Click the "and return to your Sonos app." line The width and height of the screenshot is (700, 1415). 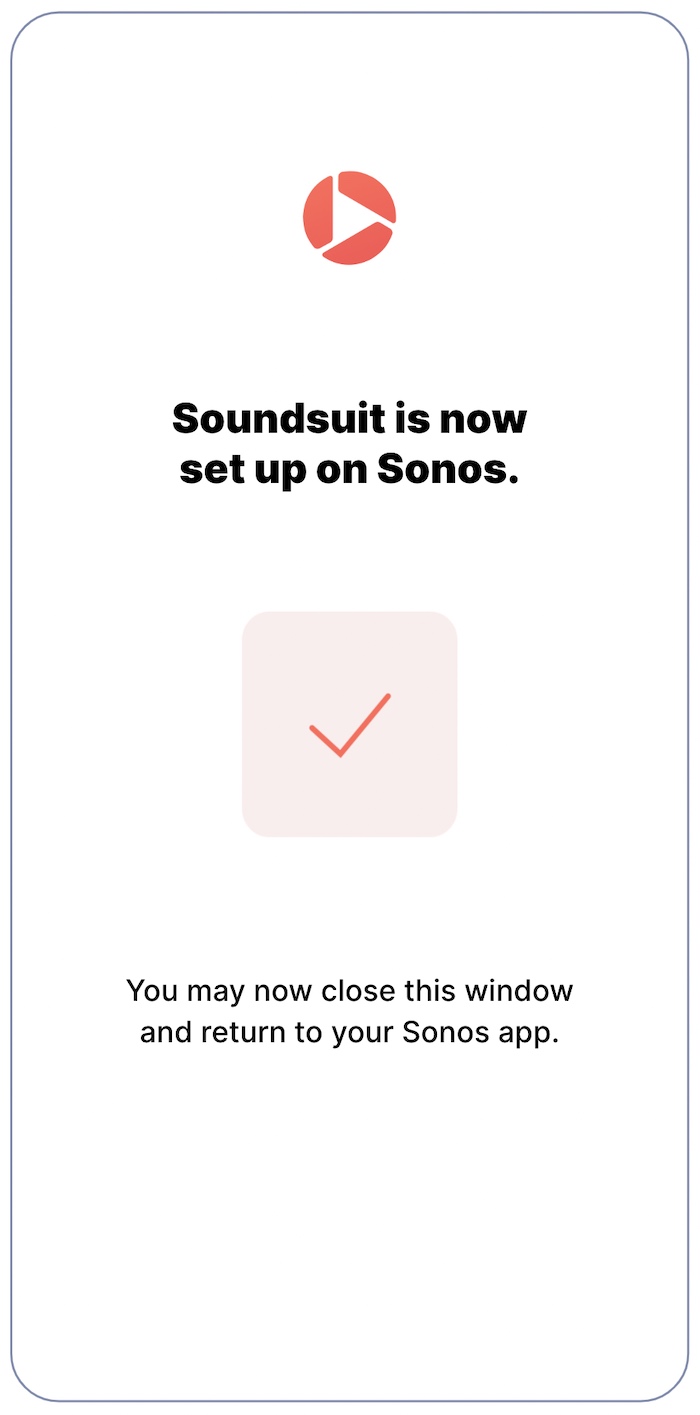coord(349,1032)
